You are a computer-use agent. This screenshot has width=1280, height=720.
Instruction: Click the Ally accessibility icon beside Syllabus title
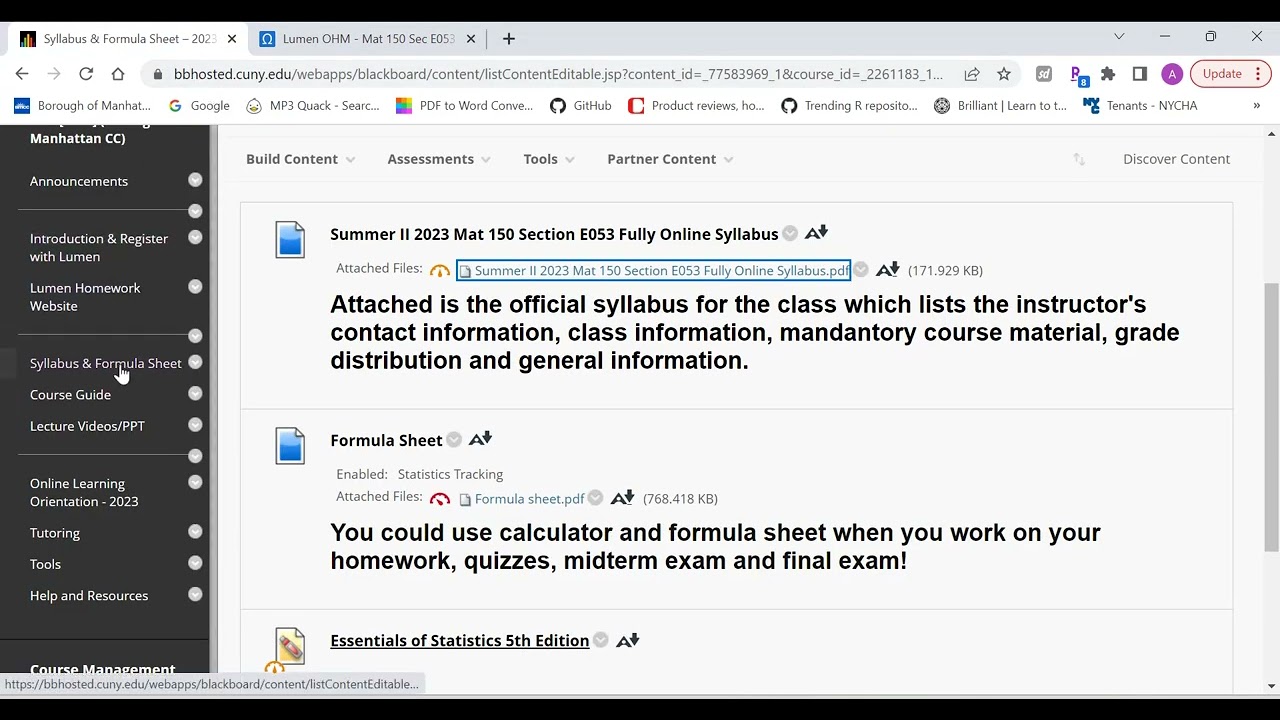[x=817, y=233]
